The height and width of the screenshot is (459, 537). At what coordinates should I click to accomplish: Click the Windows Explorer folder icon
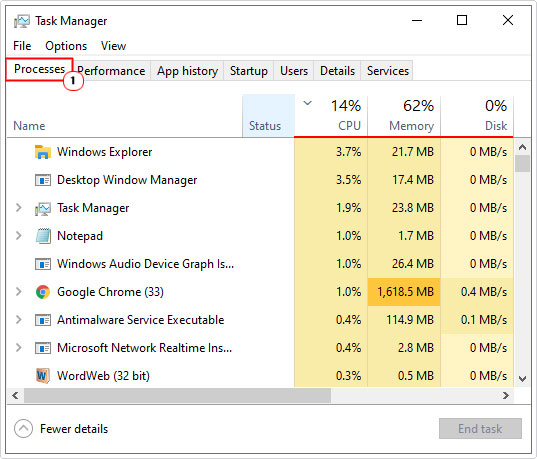[x=43, y=152]
